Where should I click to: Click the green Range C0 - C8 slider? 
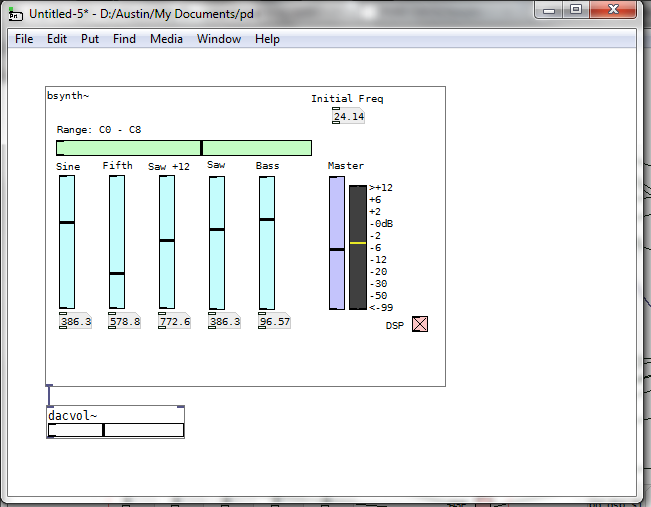pos(184,148)
